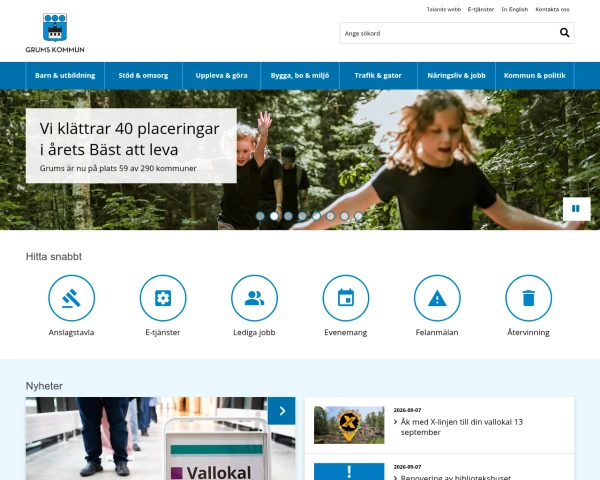Go to next news slide arrow
The image size is (600, 480).
coord(282,411)
